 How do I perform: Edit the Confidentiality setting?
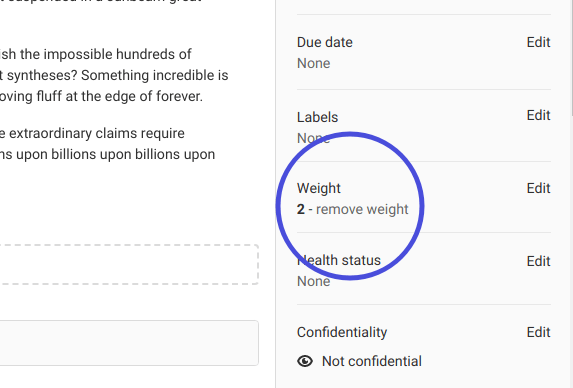click(538, 332)
